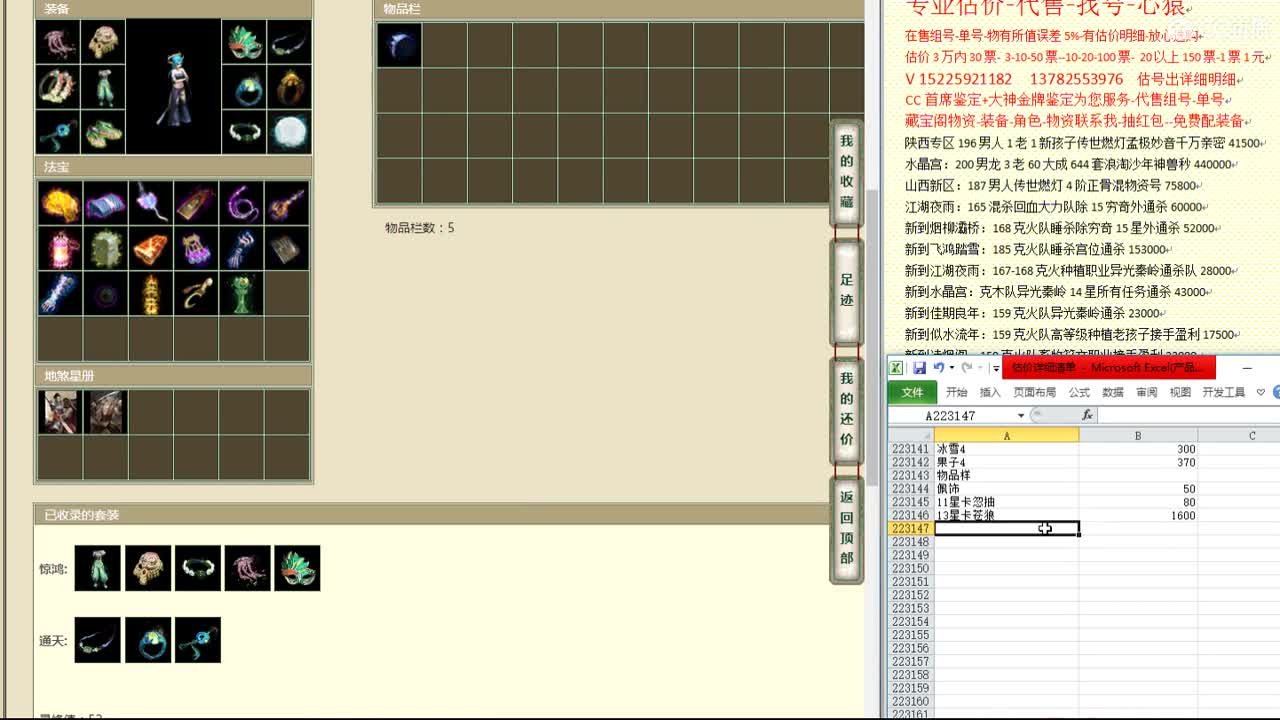The image size is (1280, 720).
Task: Select the cell containing 13星卡苍狼
Action: [1007, 515]
